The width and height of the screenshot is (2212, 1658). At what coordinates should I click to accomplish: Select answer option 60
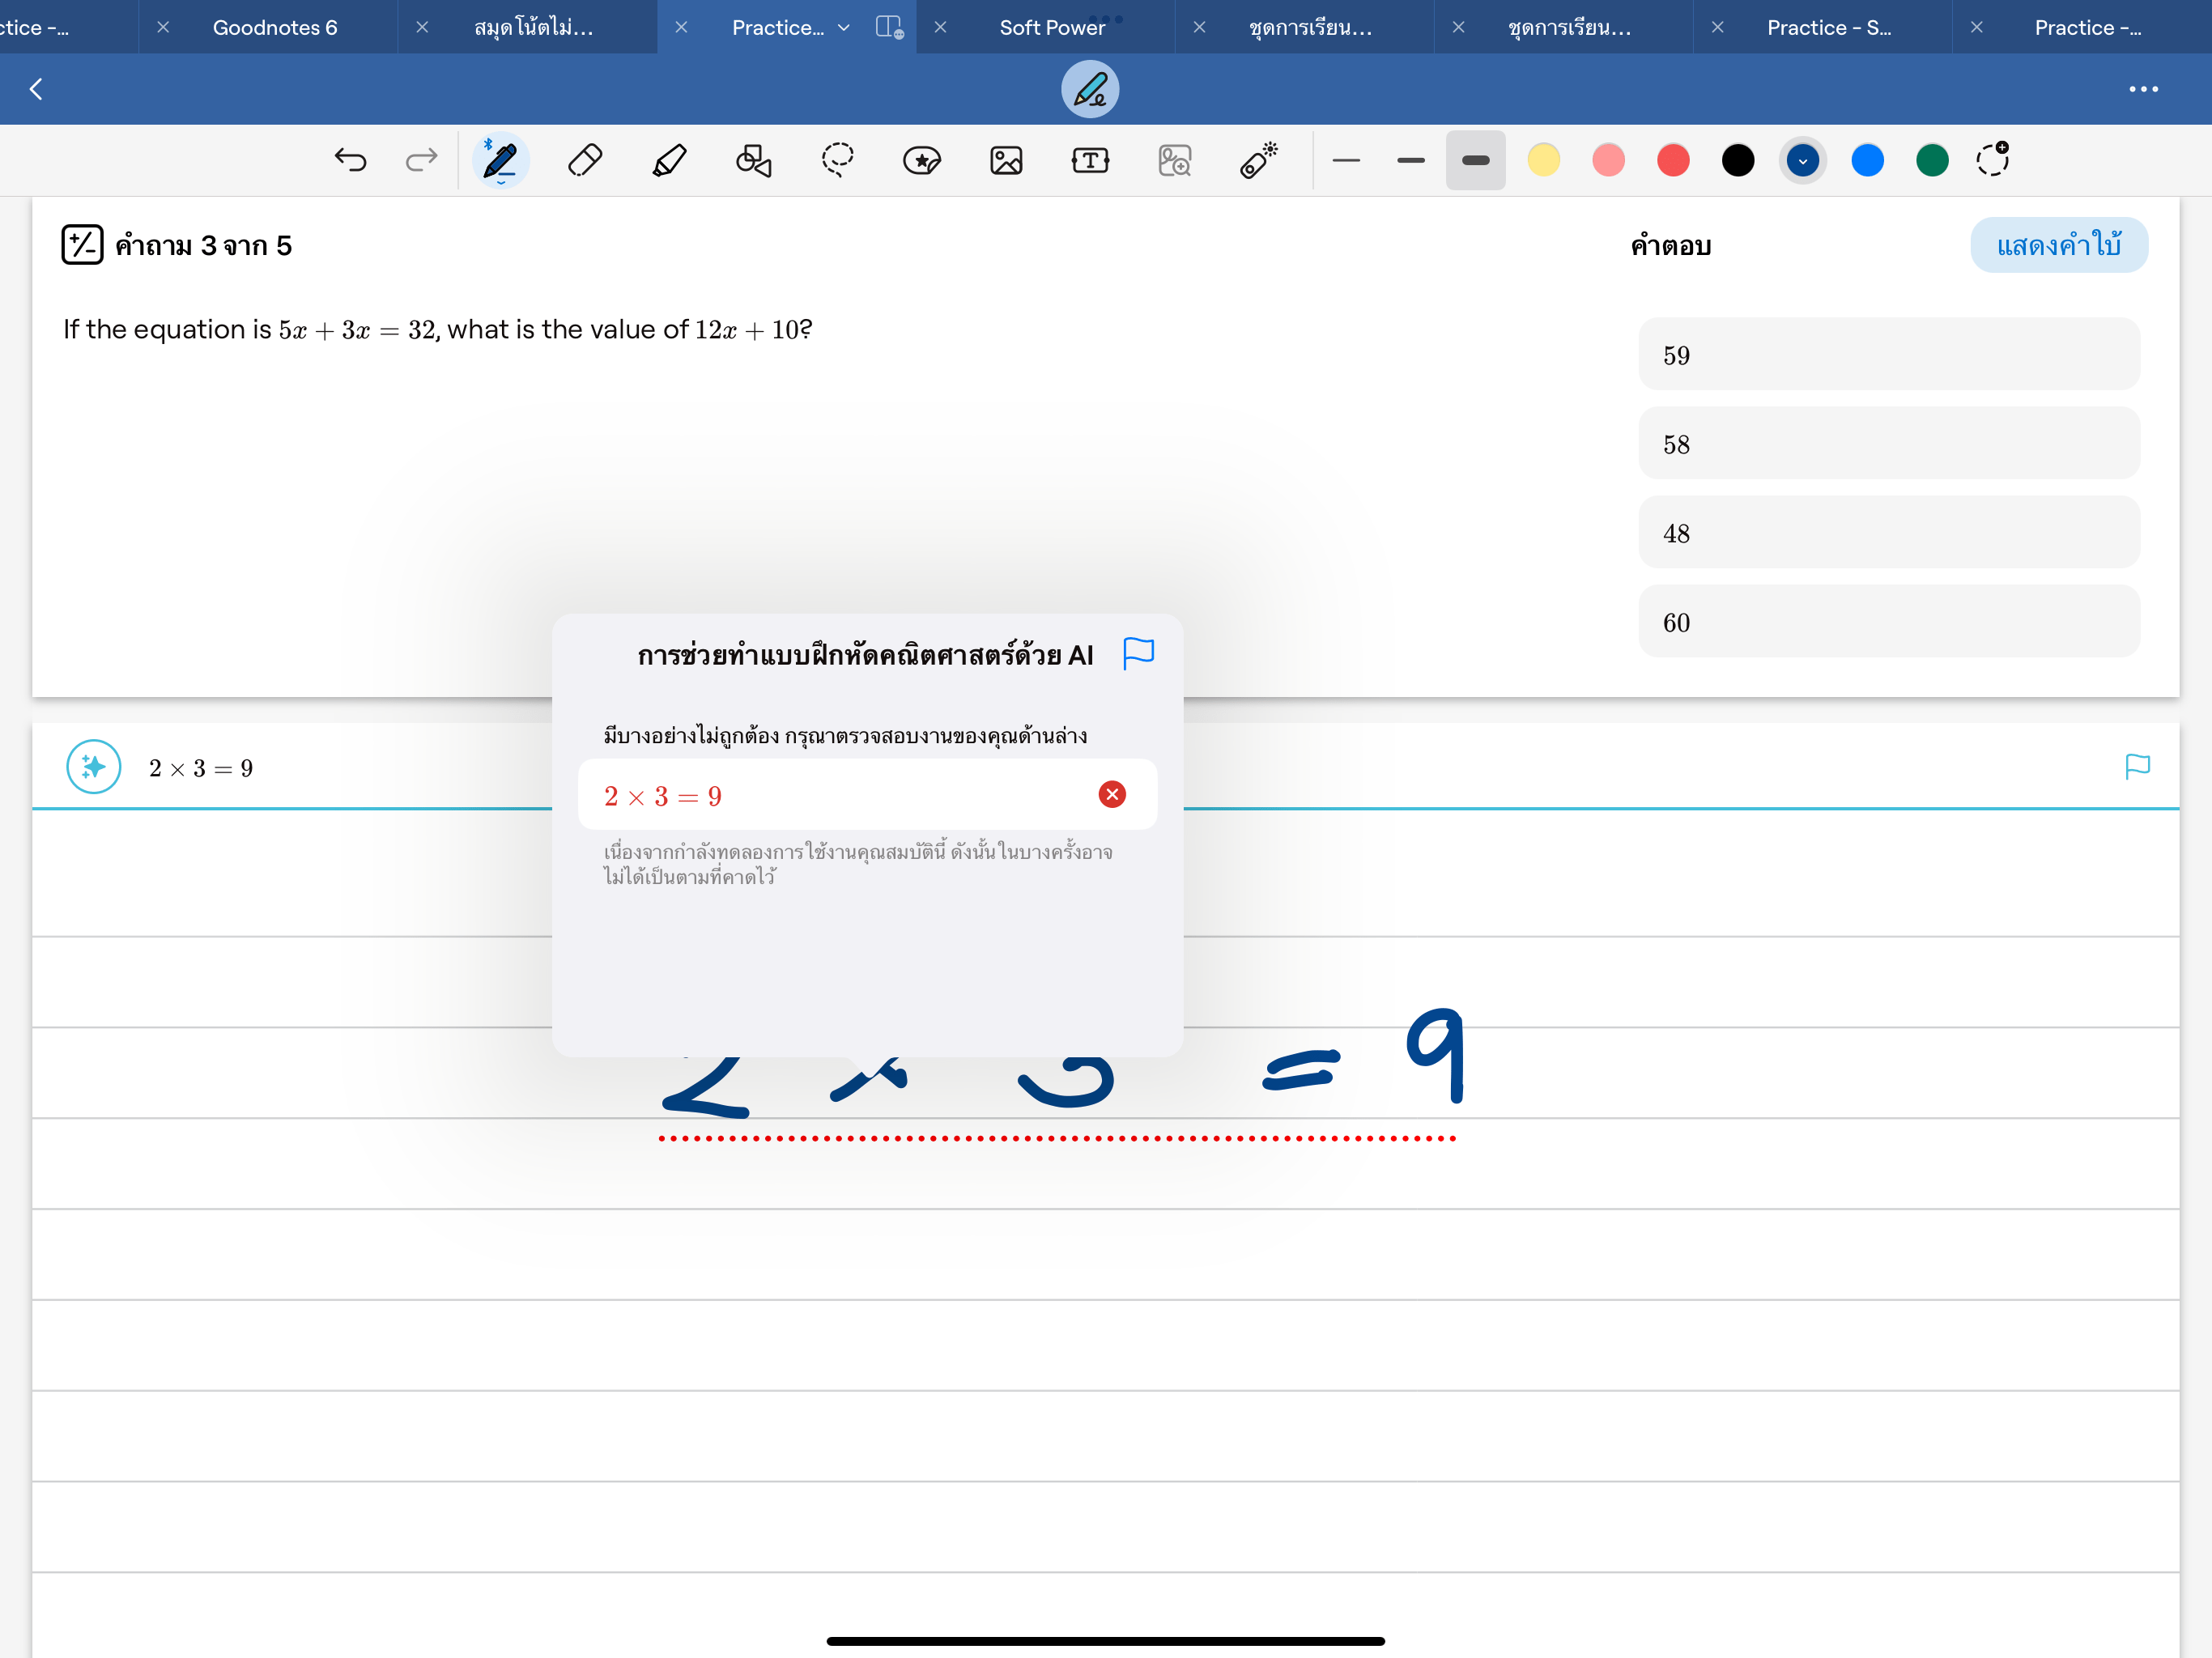click(x=1888, y=622)
